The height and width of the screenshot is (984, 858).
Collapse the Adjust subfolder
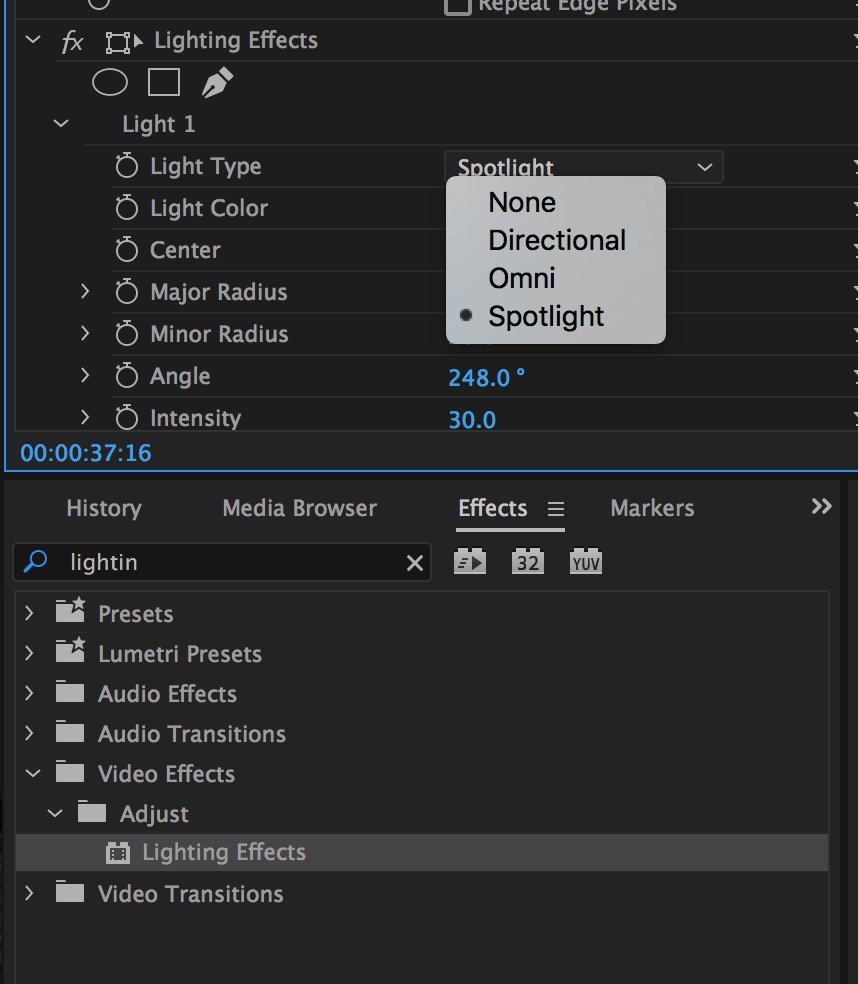click(x=55, y=813)
